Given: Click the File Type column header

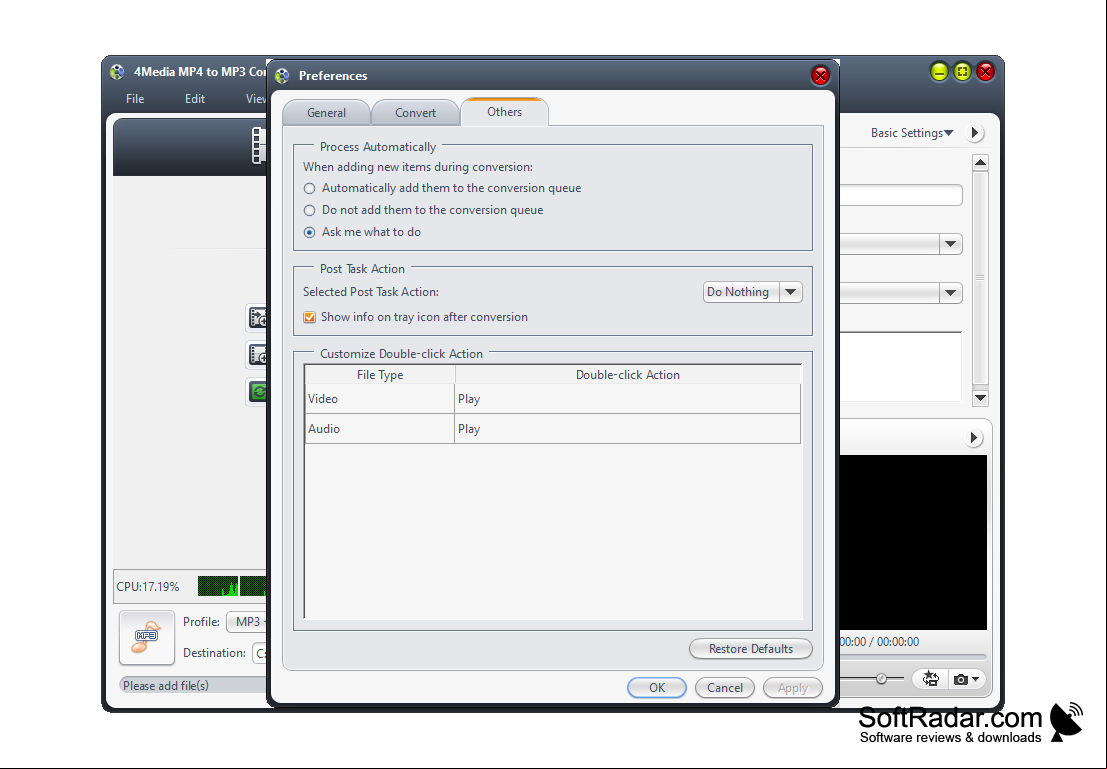Looking at the screenshot, I should point(380,375).
